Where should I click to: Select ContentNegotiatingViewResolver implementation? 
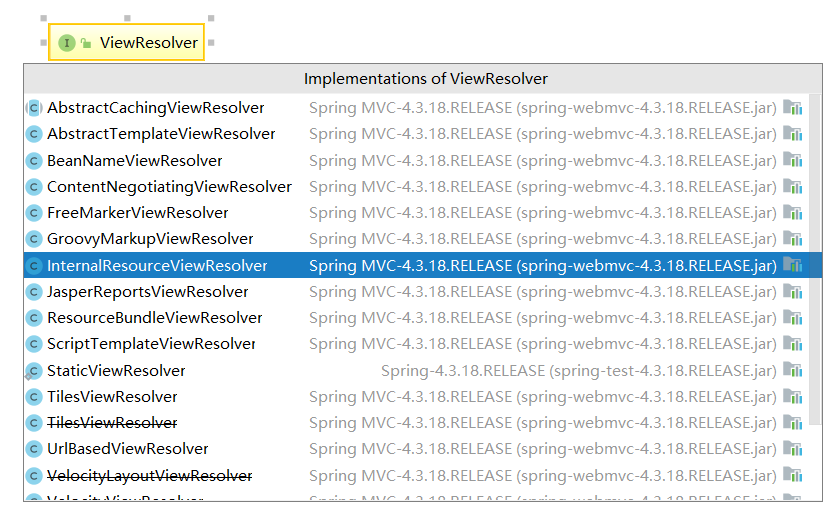point(169,187)
